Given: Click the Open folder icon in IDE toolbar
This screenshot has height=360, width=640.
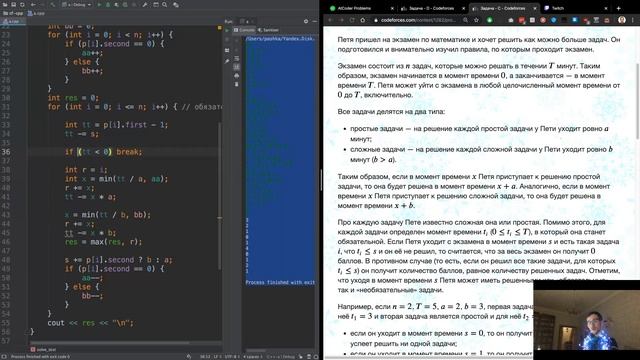Looking at the screenshot, I should pyautogui.click(x=4, y=5).
